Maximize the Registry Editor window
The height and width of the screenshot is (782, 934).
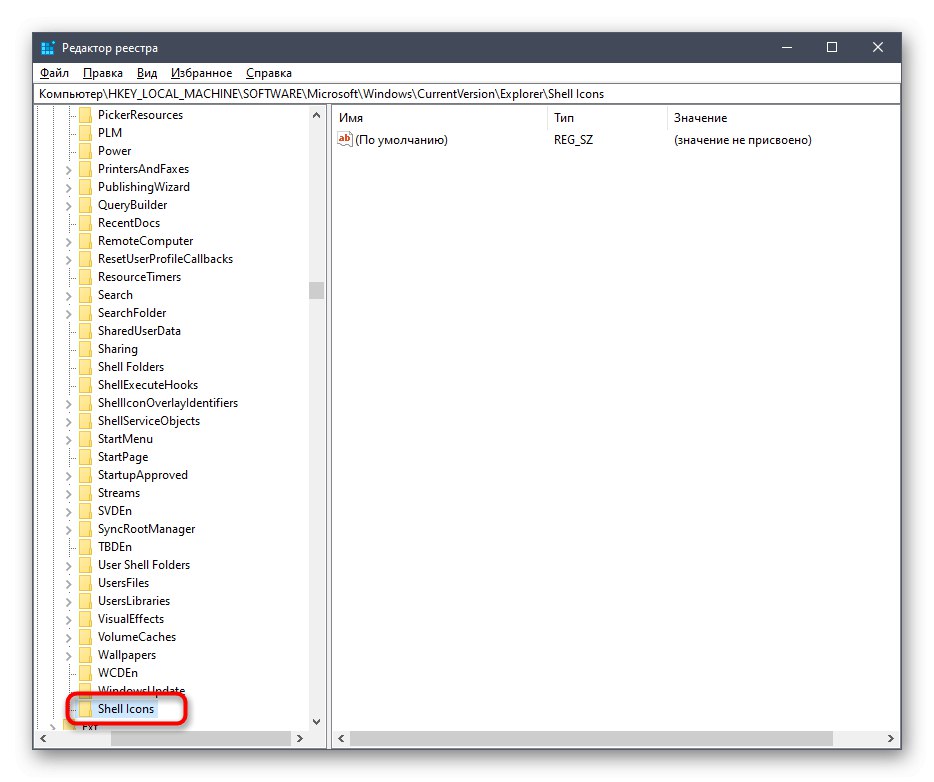coord(832,47)
